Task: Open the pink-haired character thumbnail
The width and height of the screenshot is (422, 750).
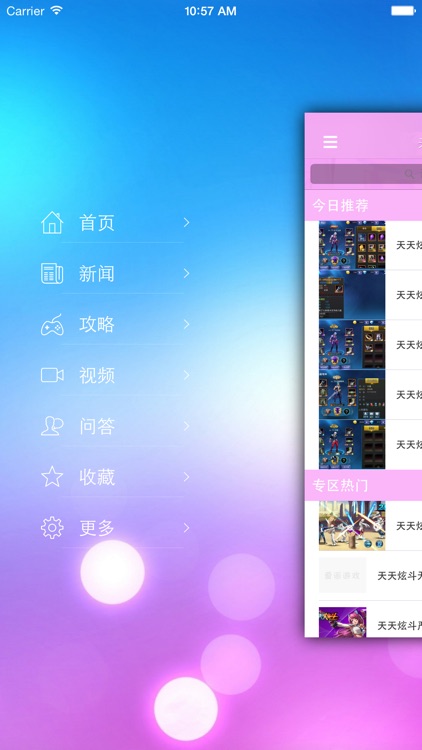Action: pyautogui.click(x=343, y=622)
